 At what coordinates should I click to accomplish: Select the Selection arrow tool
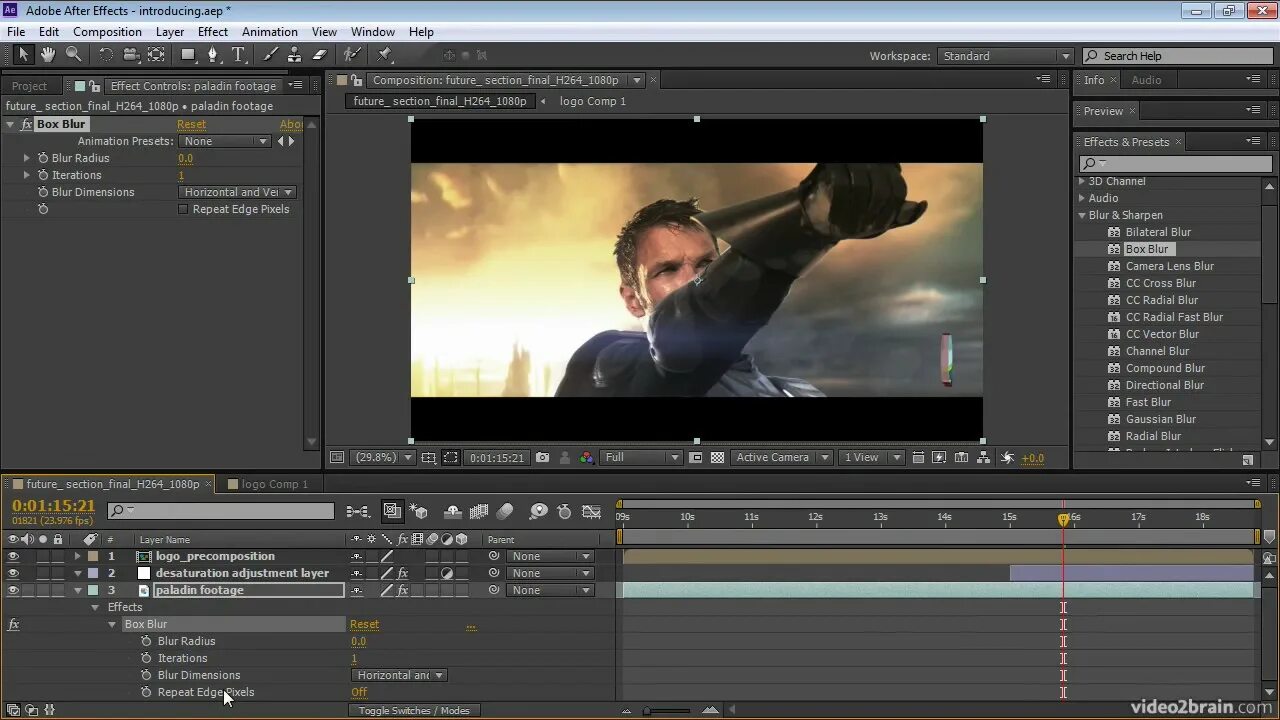pos(23,55)
